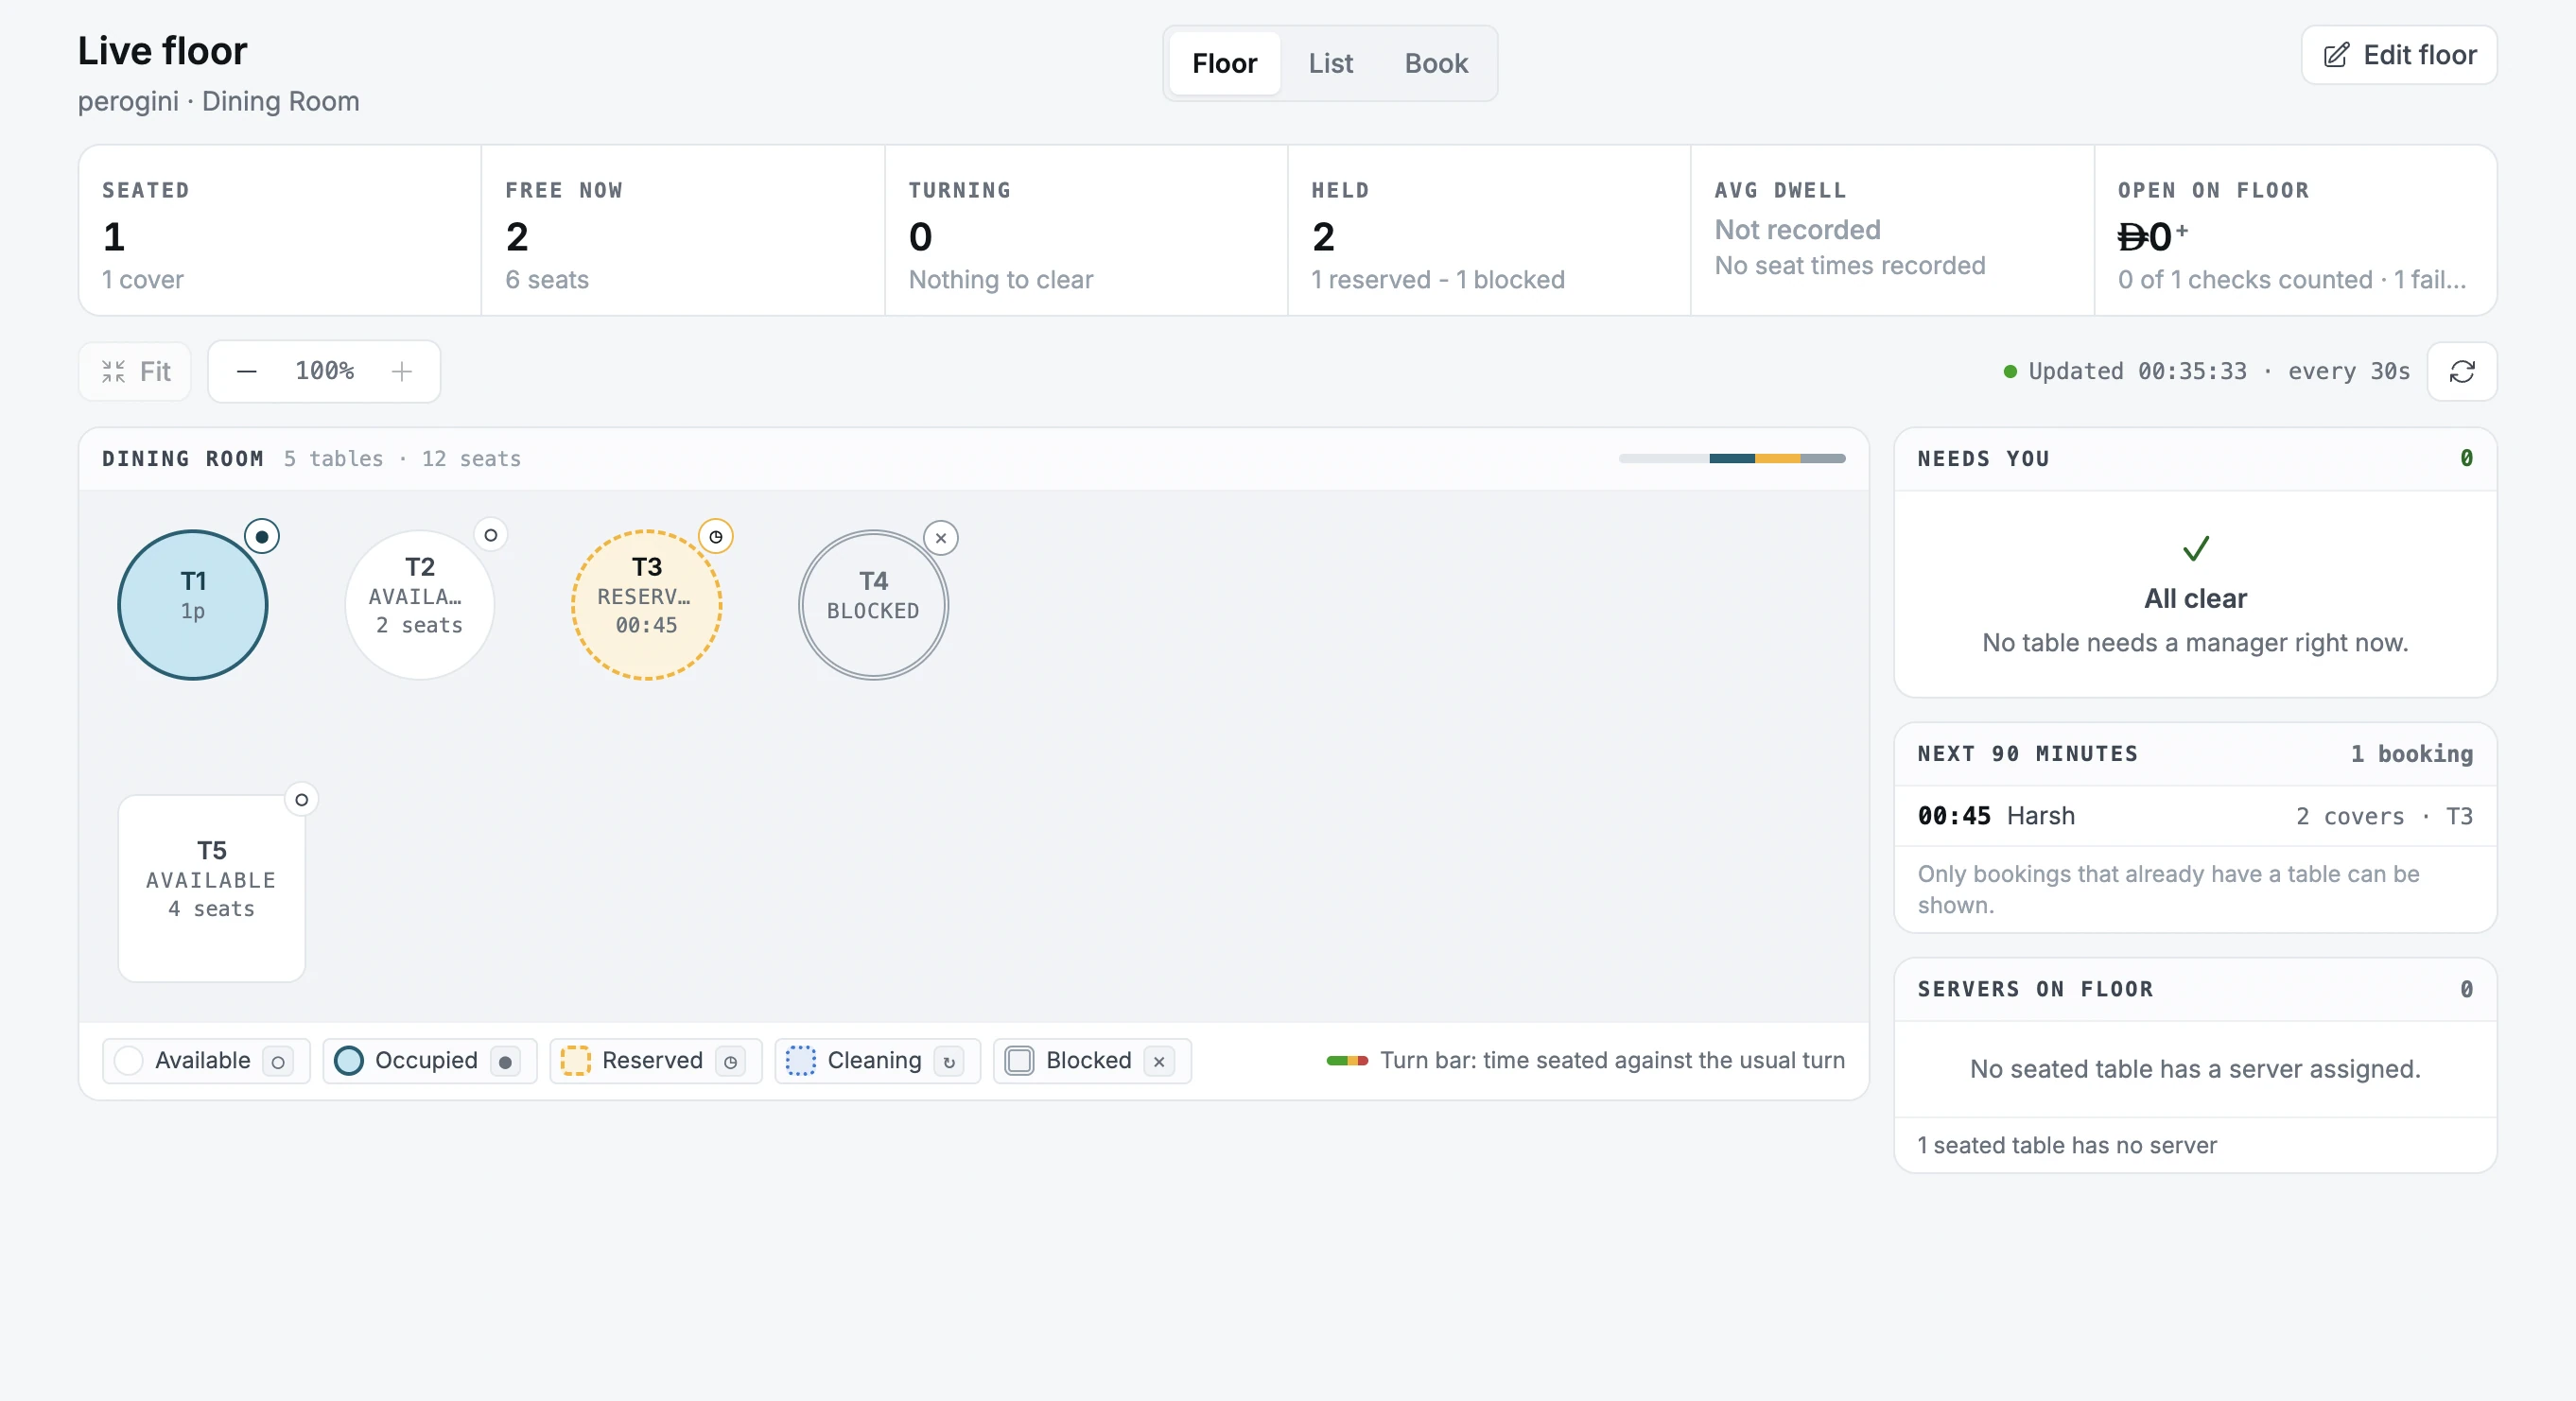The height and width of the screenshot is (1401, 2576).
Task: Select square table T5
Action: pos(212,888)
